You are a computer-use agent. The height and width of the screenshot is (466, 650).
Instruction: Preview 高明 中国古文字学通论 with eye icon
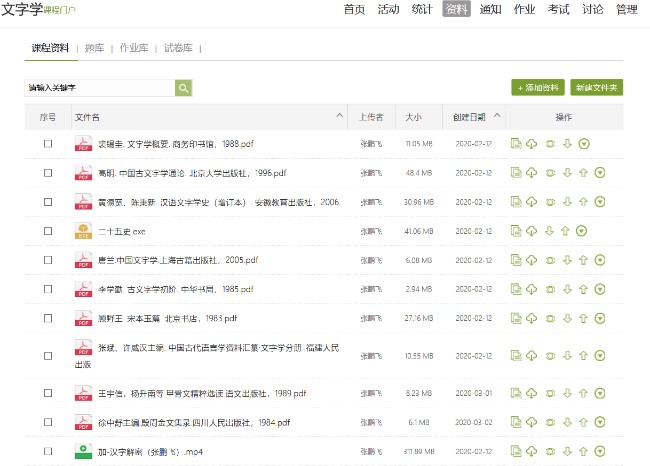pos(549,173)
